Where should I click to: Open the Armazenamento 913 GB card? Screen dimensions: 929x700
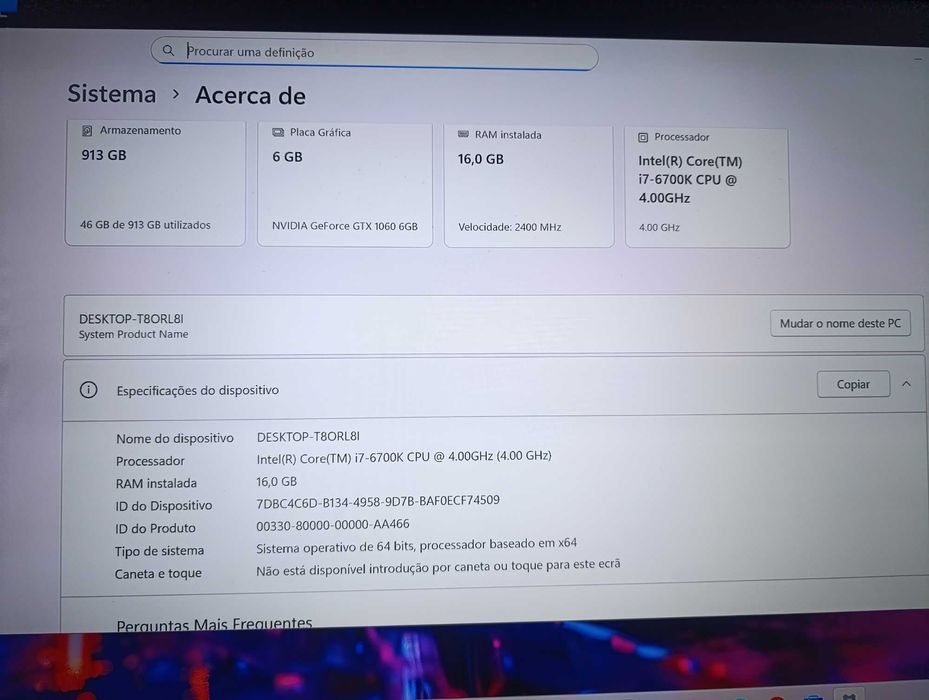click(x=155, y=183)
